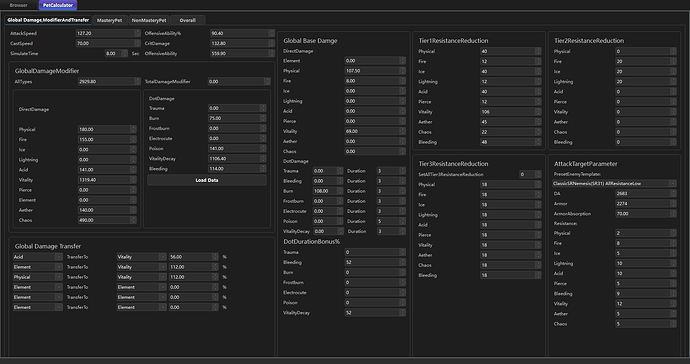Open the Element source dropdown transferring to Vitality

[x=37, y=267]
